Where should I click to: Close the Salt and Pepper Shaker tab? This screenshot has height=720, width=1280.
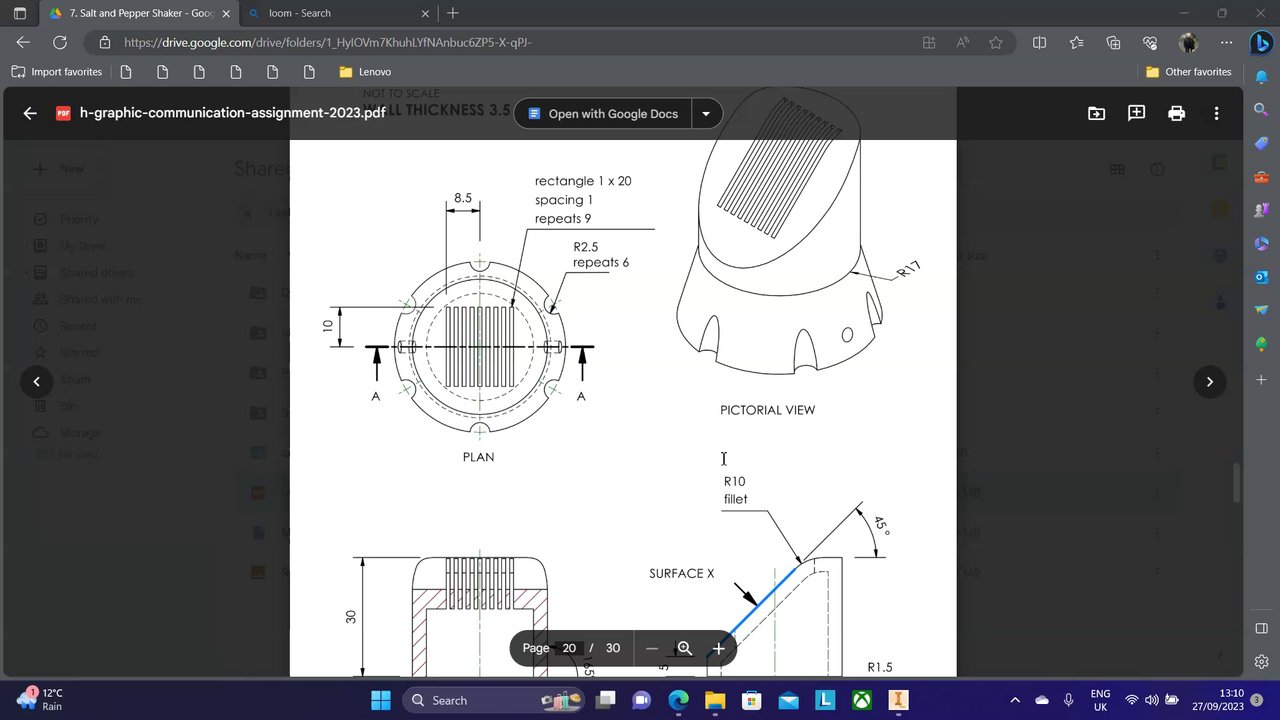pos(225,13)
